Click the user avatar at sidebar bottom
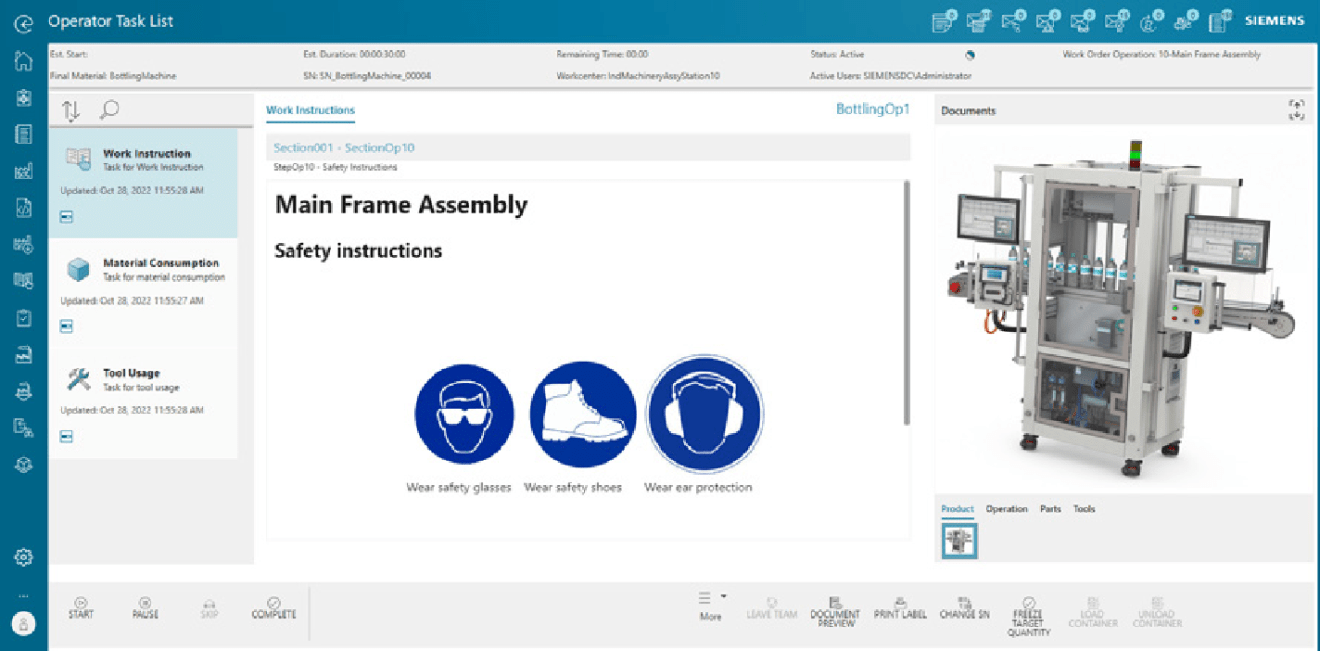 click(24, 623)
